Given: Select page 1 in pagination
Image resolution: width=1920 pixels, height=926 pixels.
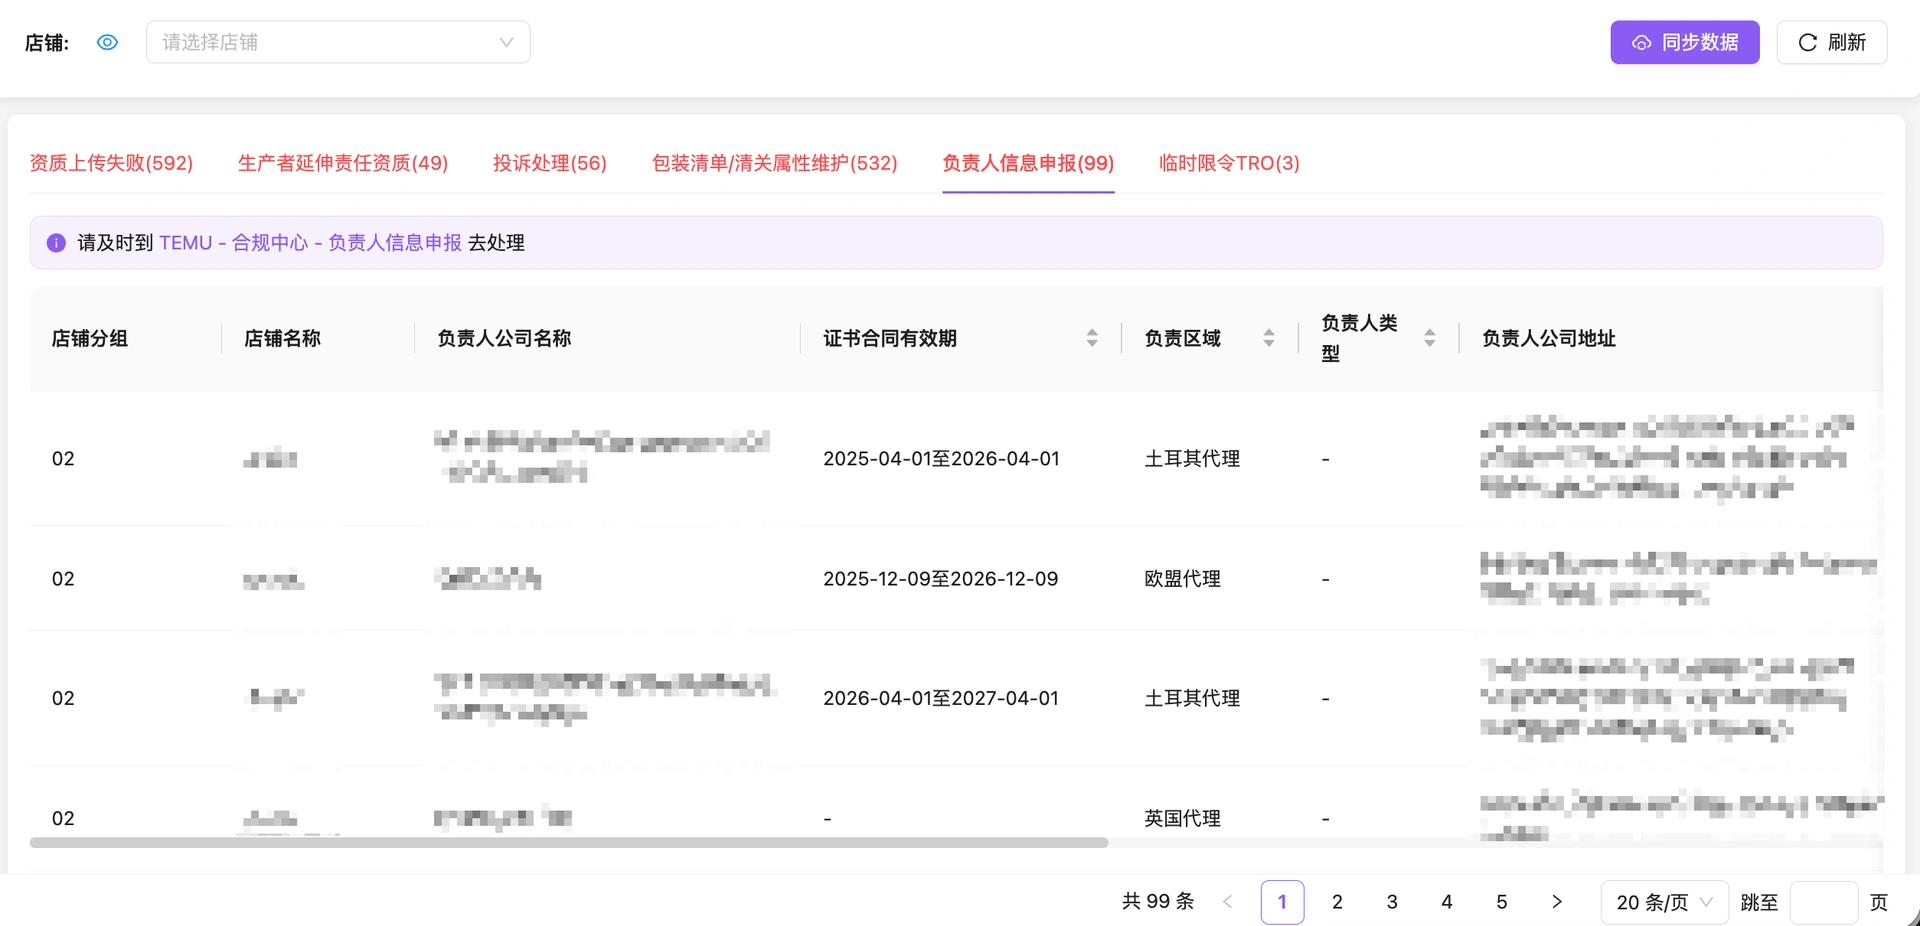Looking at the screenshot, I should pos(1282,902).
